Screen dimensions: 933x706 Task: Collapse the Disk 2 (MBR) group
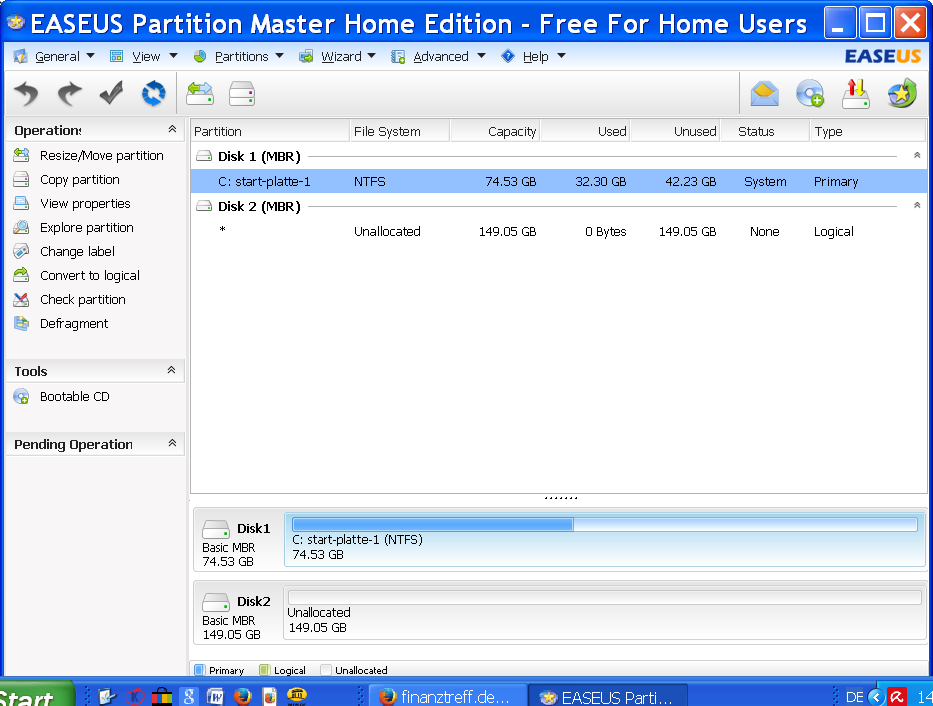(x=917, y=205)
